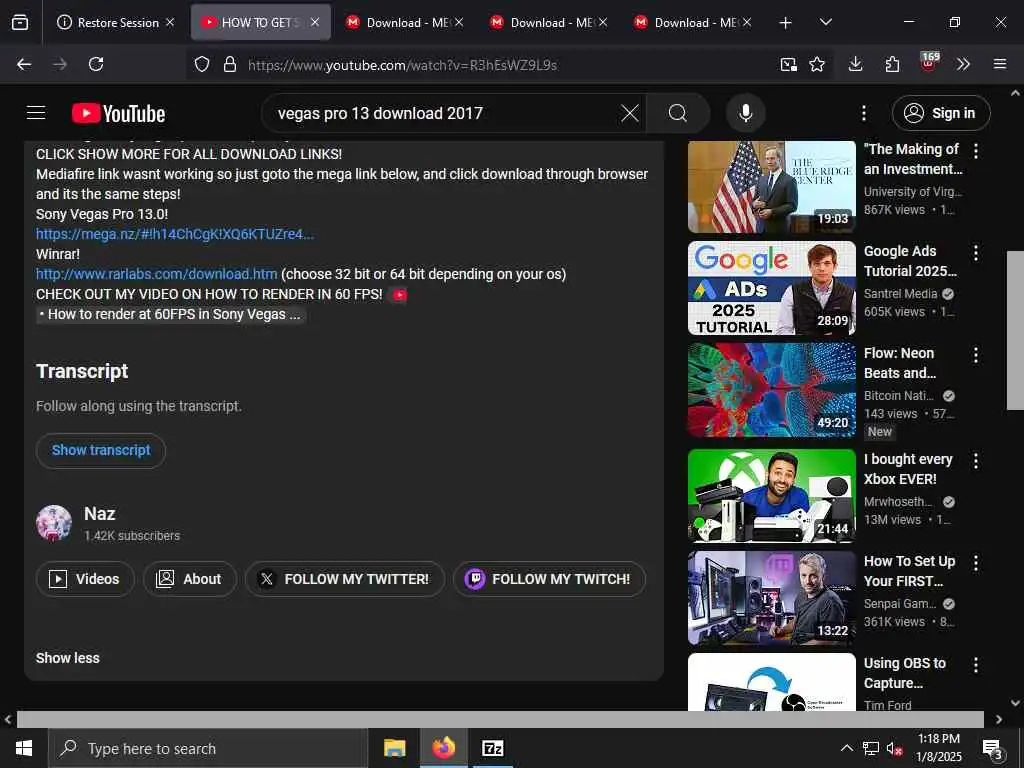The width and height of the screenshot is (1024, 768).
Task: Show hidden system tray icons
Action: pos(846,748)
